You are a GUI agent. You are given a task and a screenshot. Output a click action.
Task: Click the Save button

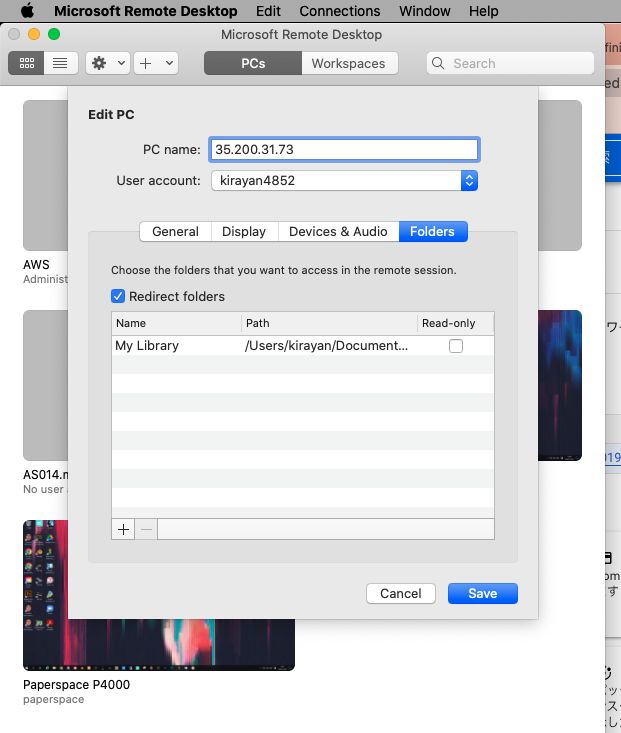483,593
